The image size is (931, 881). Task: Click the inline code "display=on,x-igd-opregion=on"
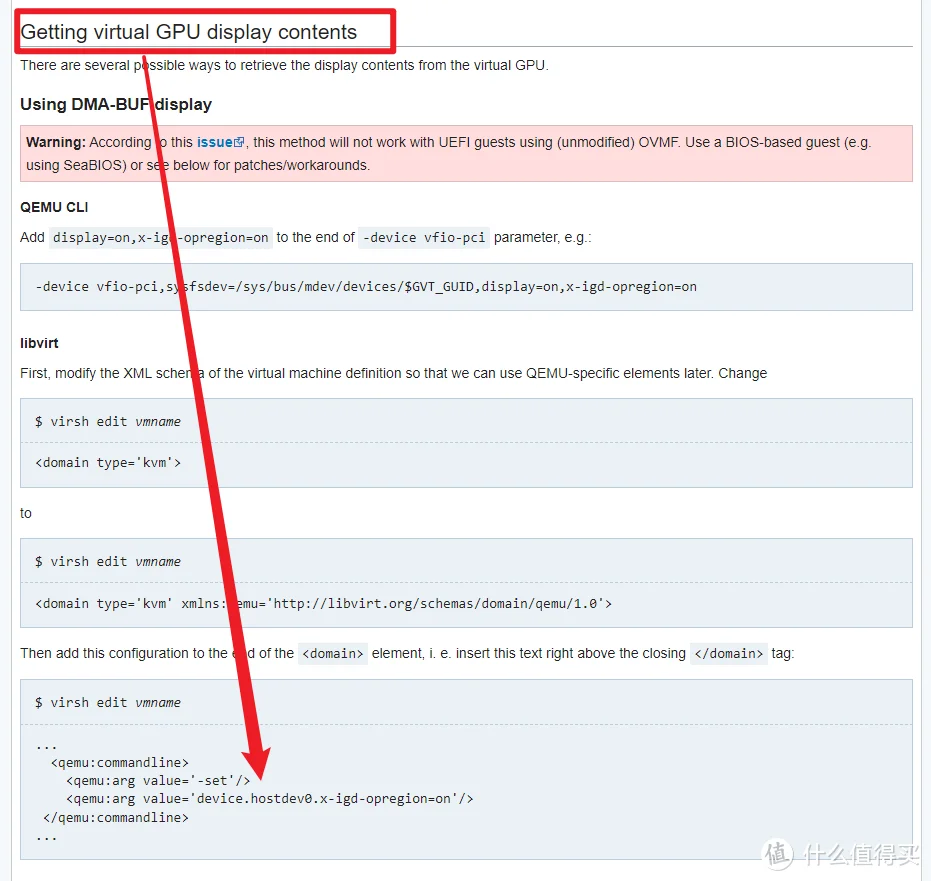pos(160,237)
